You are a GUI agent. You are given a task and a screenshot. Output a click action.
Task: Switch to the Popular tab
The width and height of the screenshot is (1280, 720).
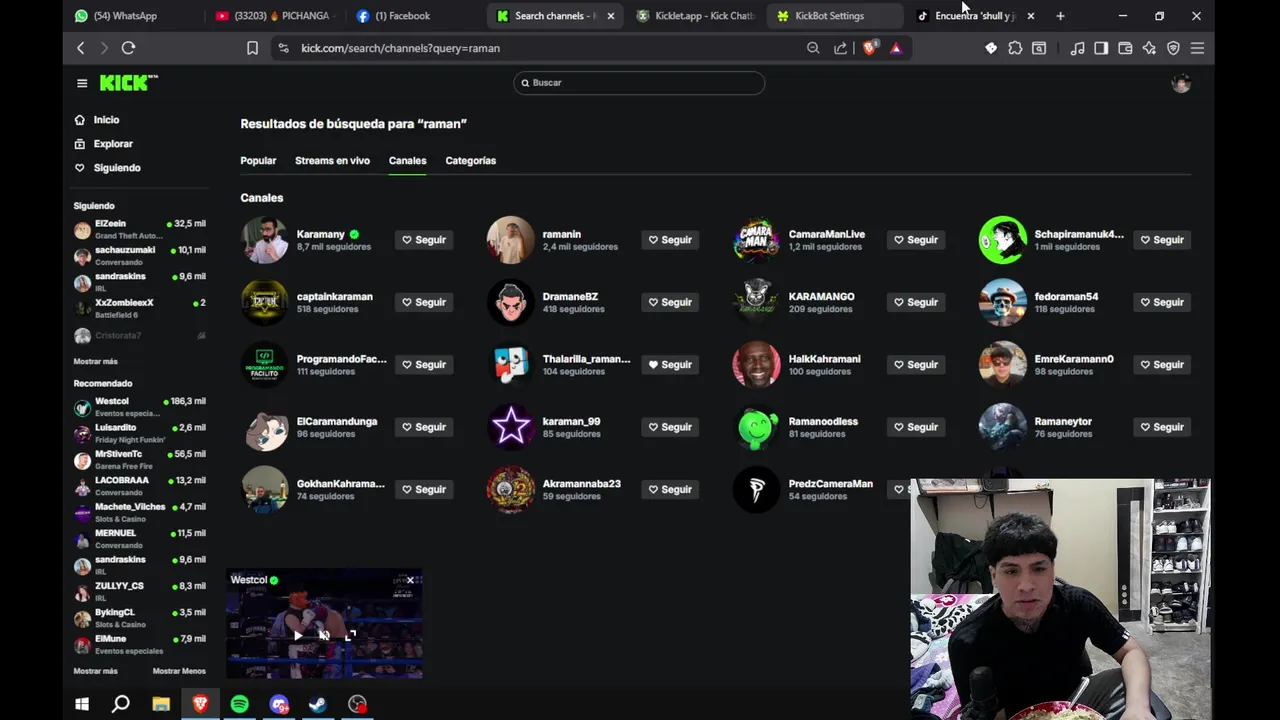(258, 160)
